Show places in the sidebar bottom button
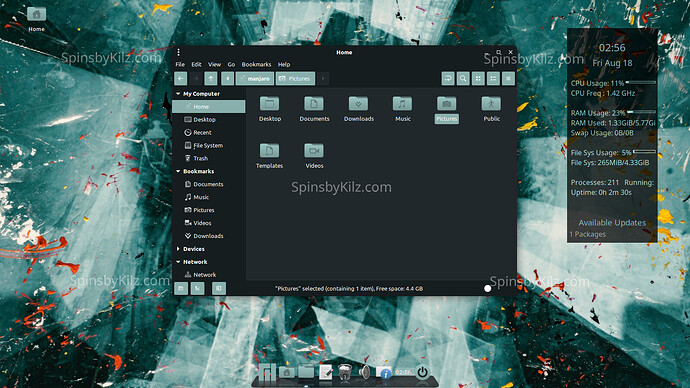690x388 pixels. [181, 289]
